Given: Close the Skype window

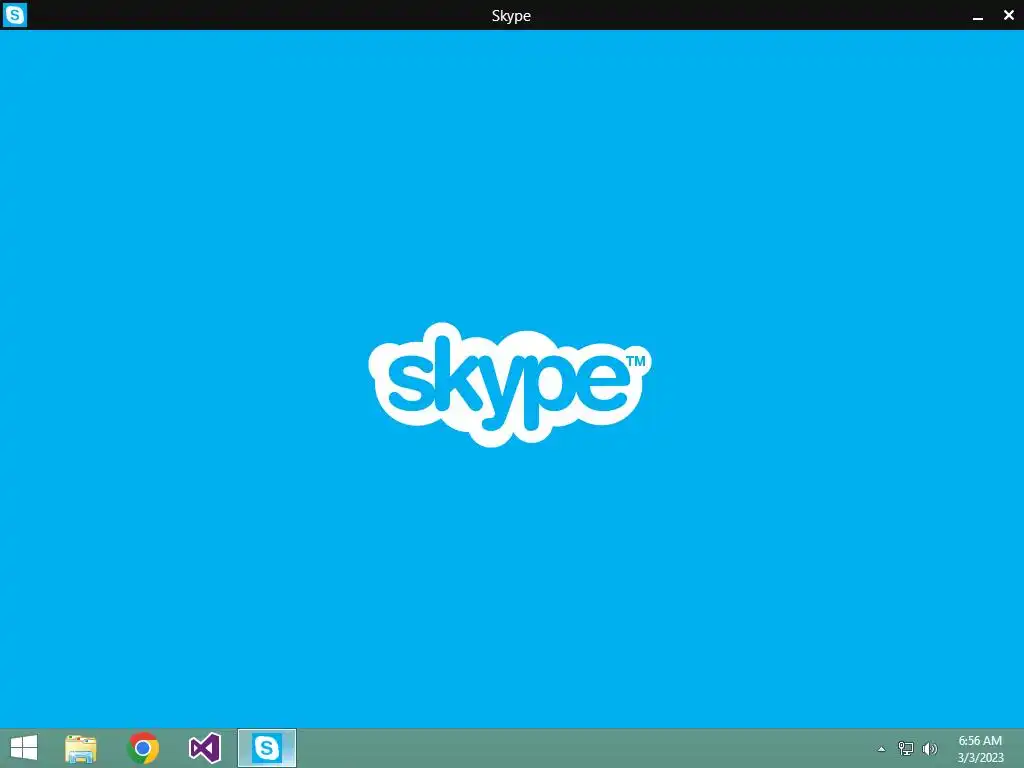Looking at the screenshot, I should [x=1008, y=15].
